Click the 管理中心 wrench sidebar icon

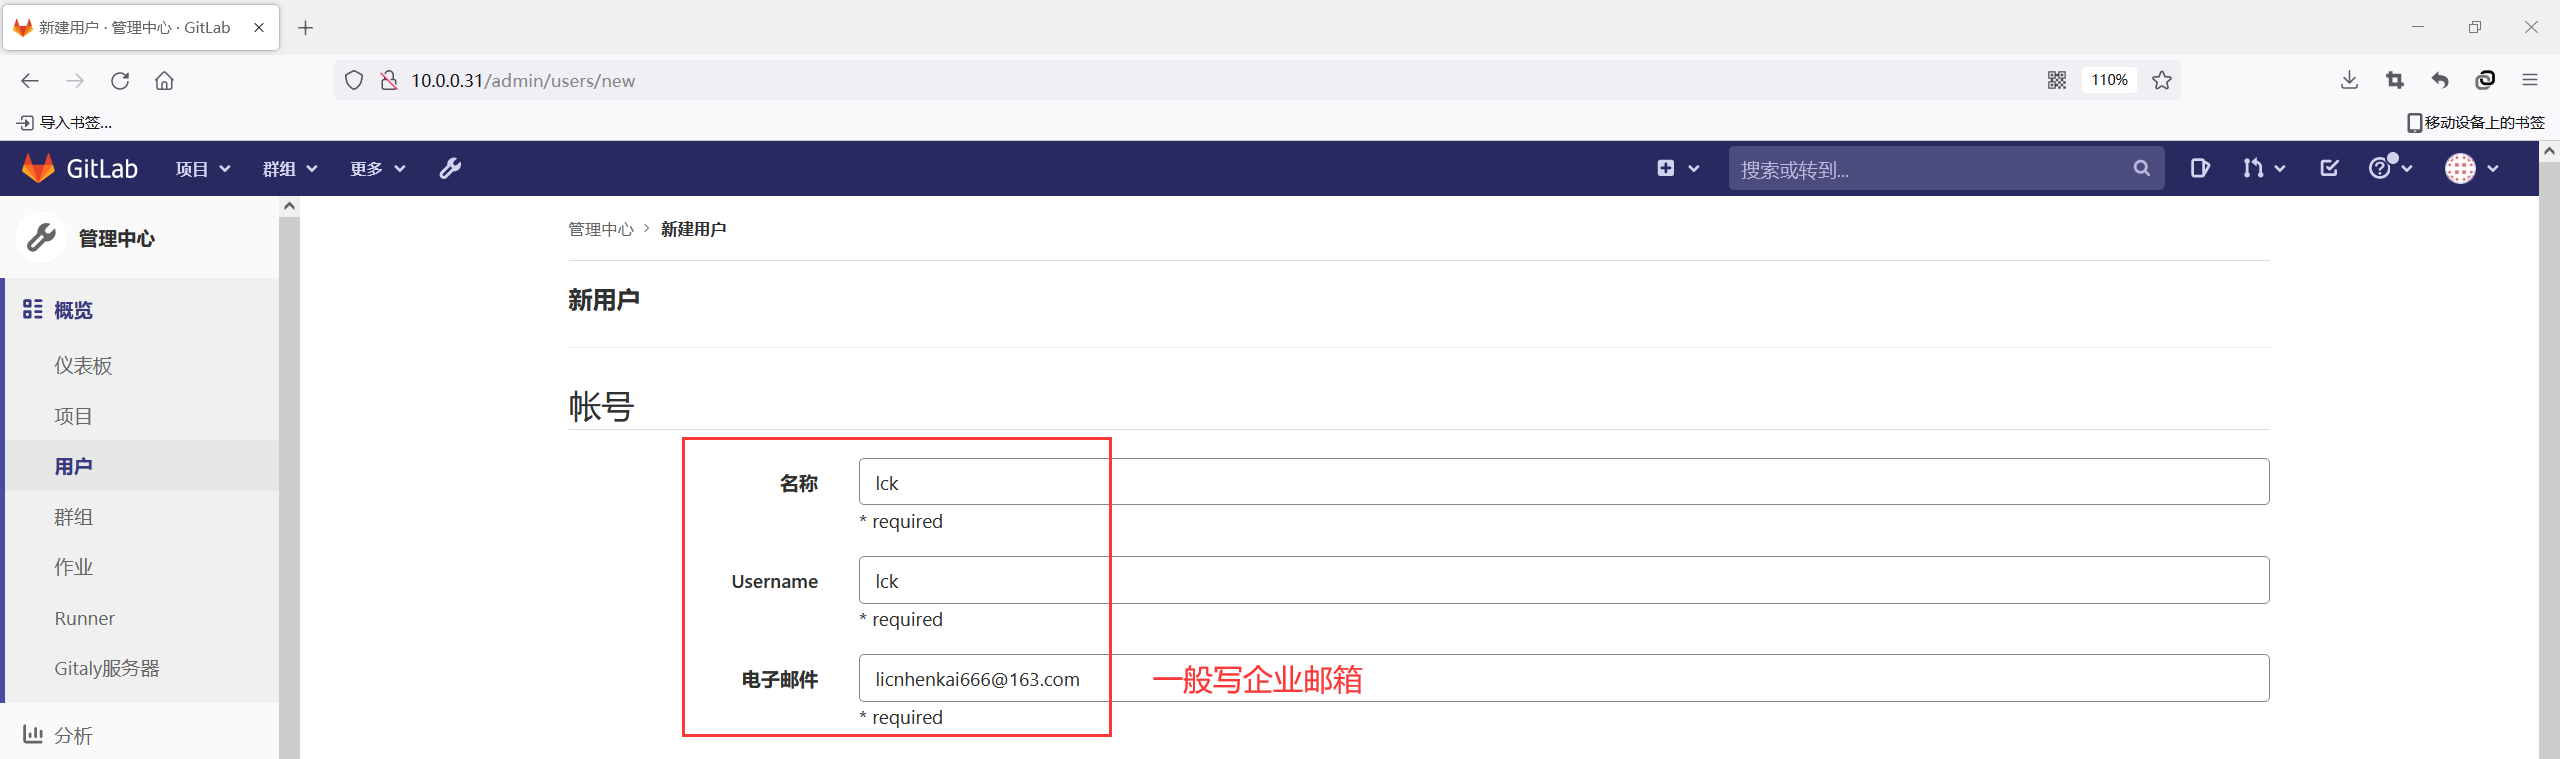pyautogui.click(x=41, y=238)
